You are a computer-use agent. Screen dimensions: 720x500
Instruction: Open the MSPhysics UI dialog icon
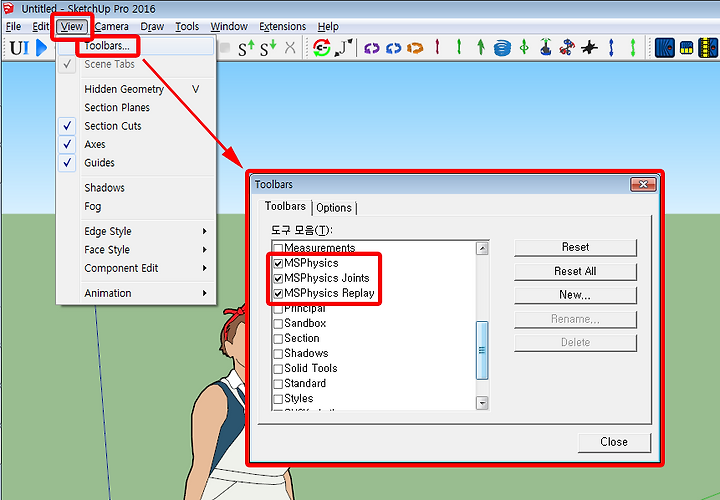19,48
